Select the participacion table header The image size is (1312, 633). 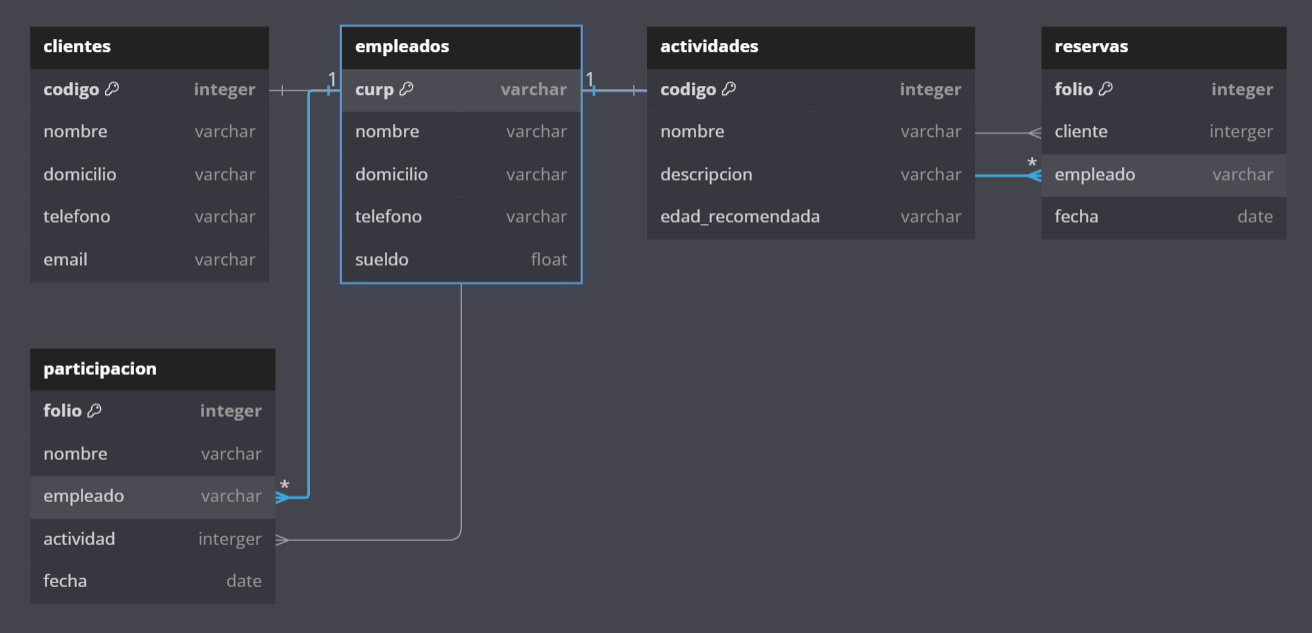pyautogui.click(x=152, y=369)
